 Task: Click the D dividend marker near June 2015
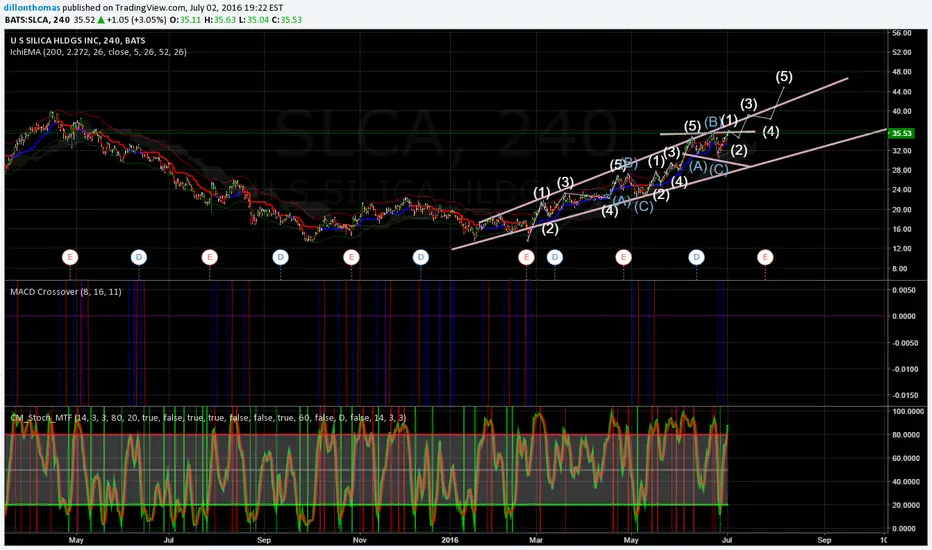[138, 257]
